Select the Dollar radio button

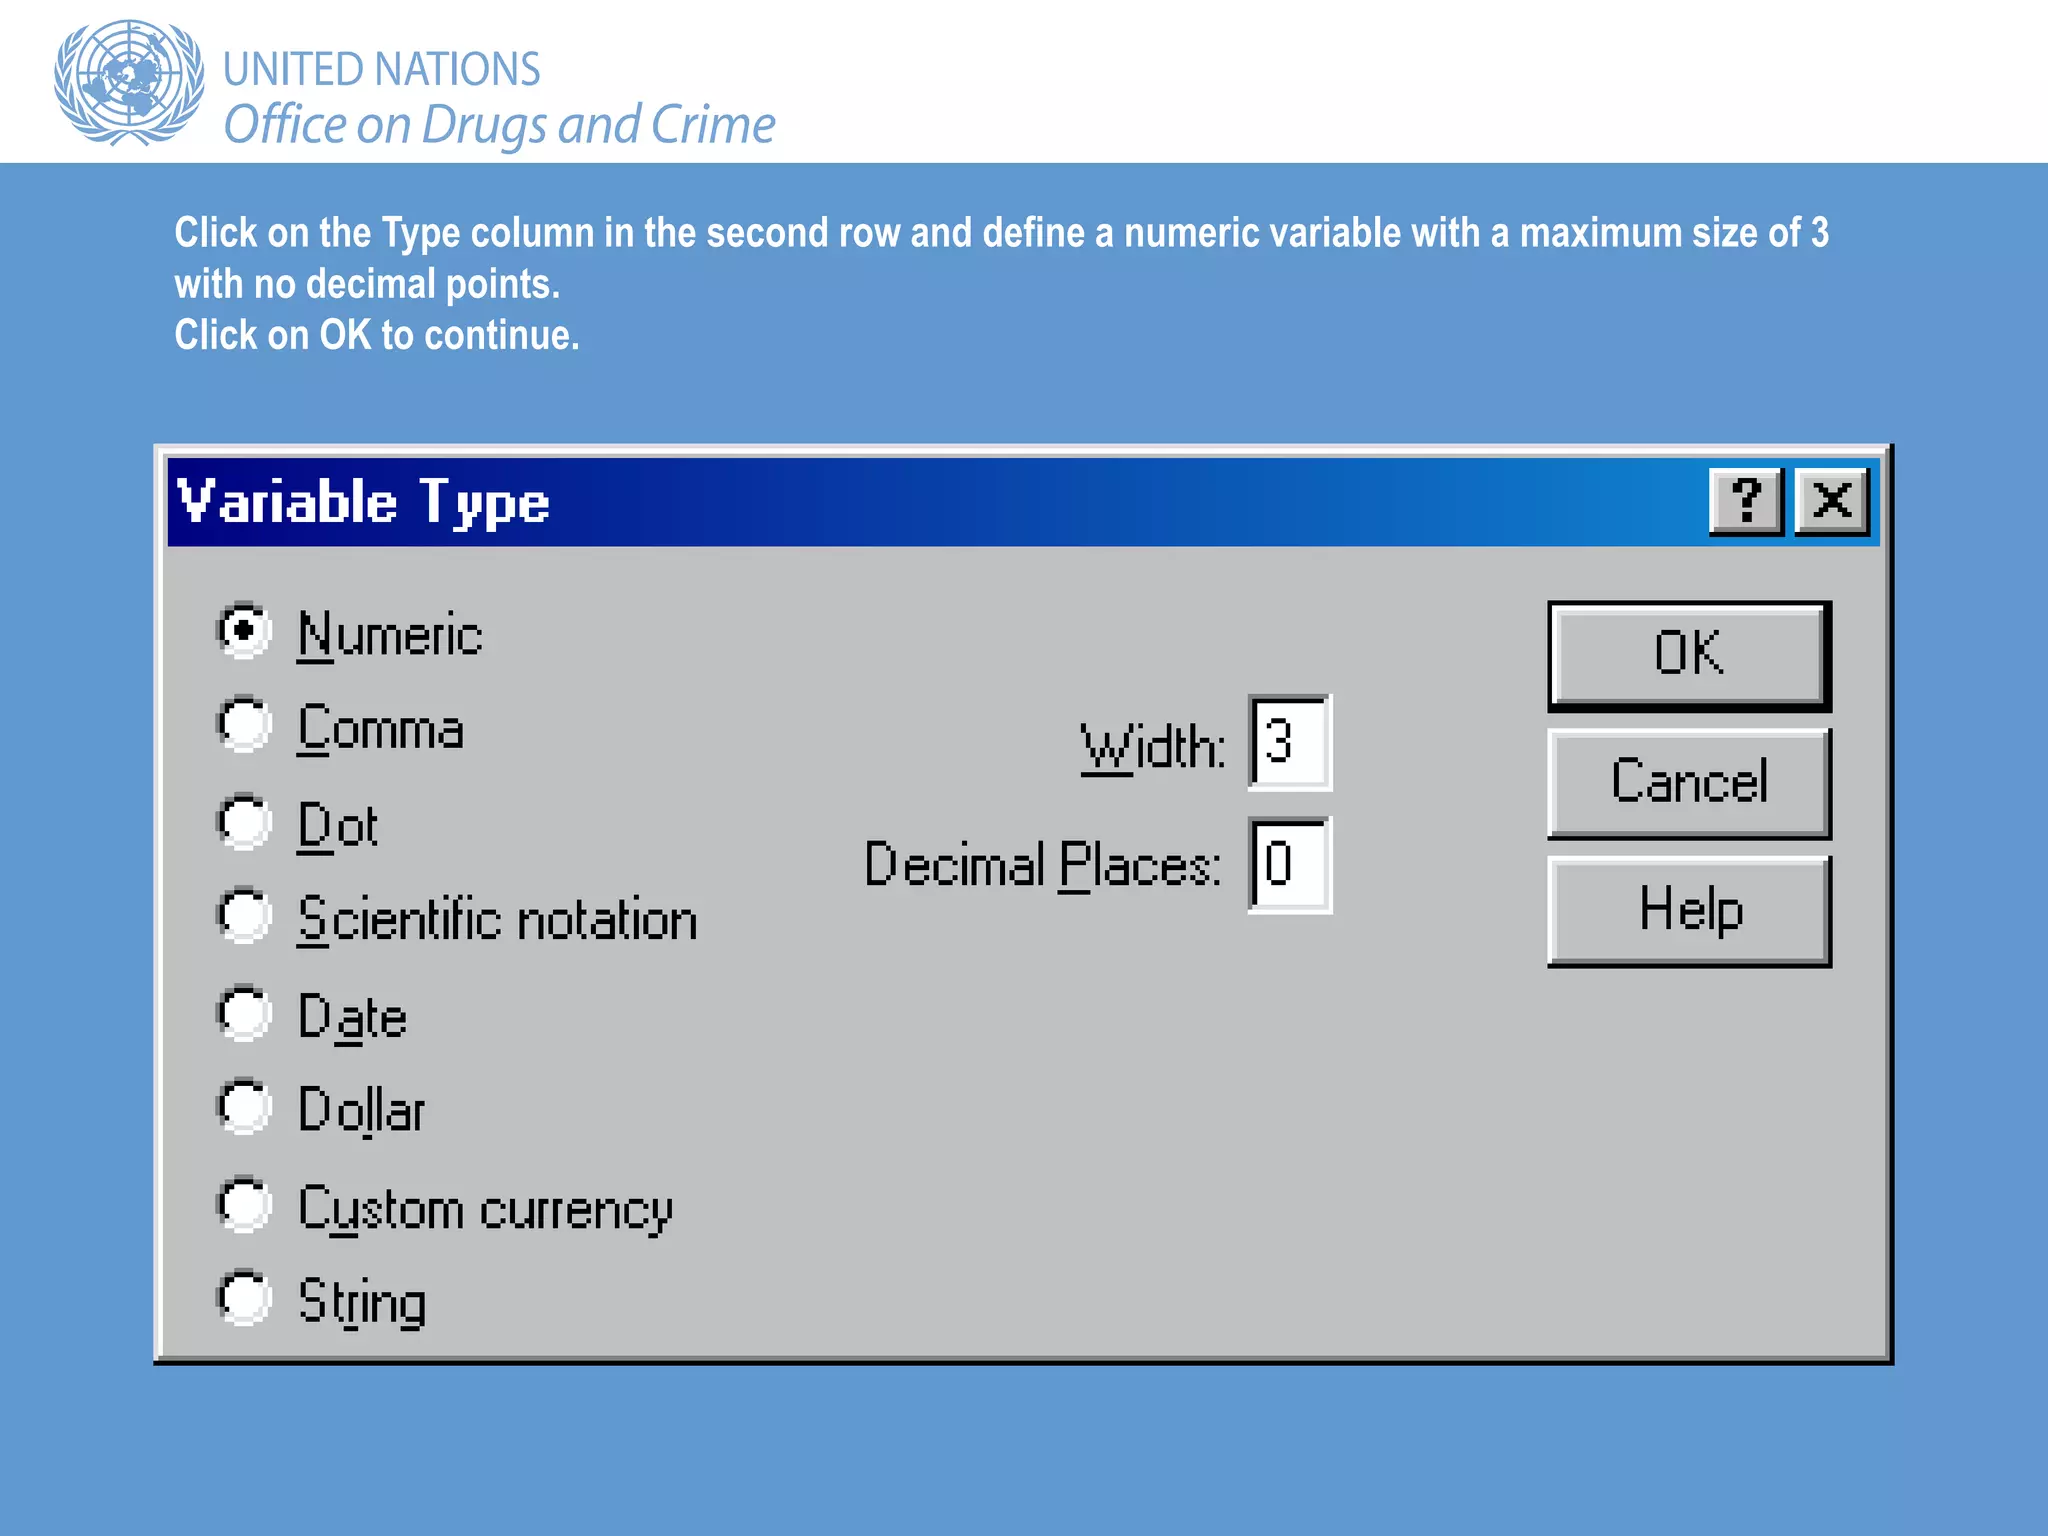coord(244,1107)
